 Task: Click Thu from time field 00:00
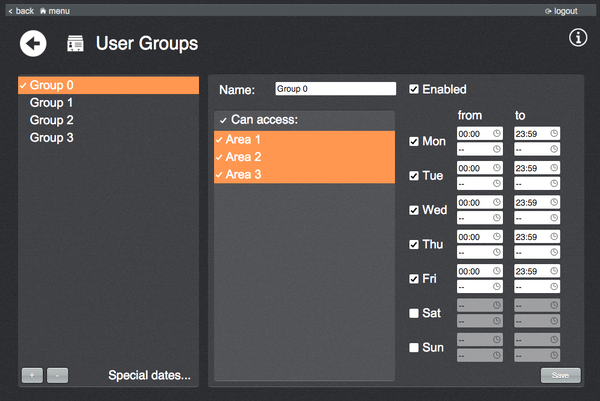click(x=479, y=237)
